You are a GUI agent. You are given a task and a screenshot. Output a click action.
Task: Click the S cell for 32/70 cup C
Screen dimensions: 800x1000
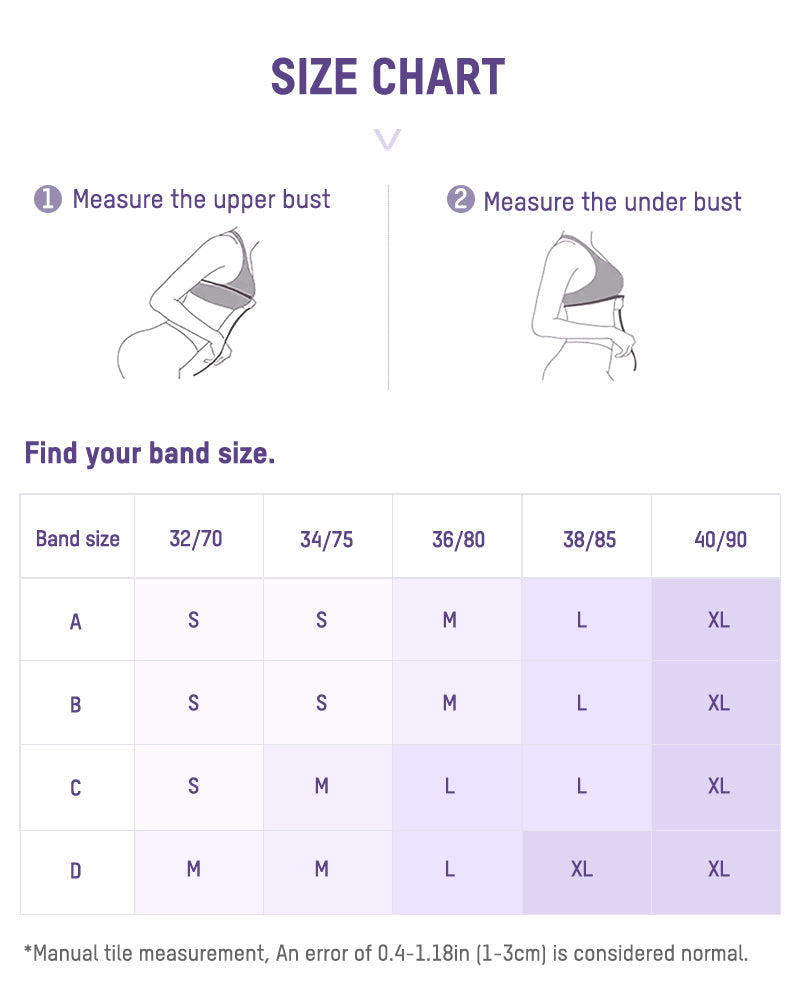(193, 787)
